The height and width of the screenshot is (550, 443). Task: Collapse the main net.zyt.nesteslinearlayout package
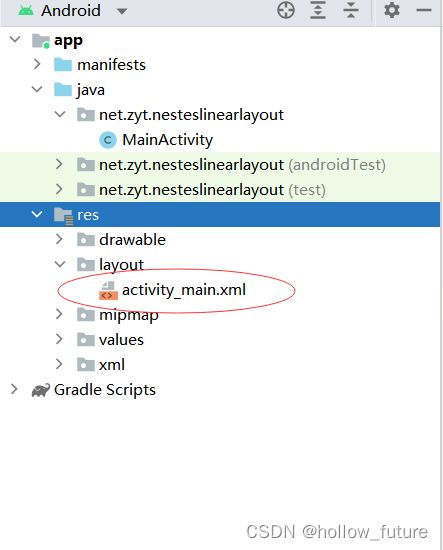click(x=60, y=114)
